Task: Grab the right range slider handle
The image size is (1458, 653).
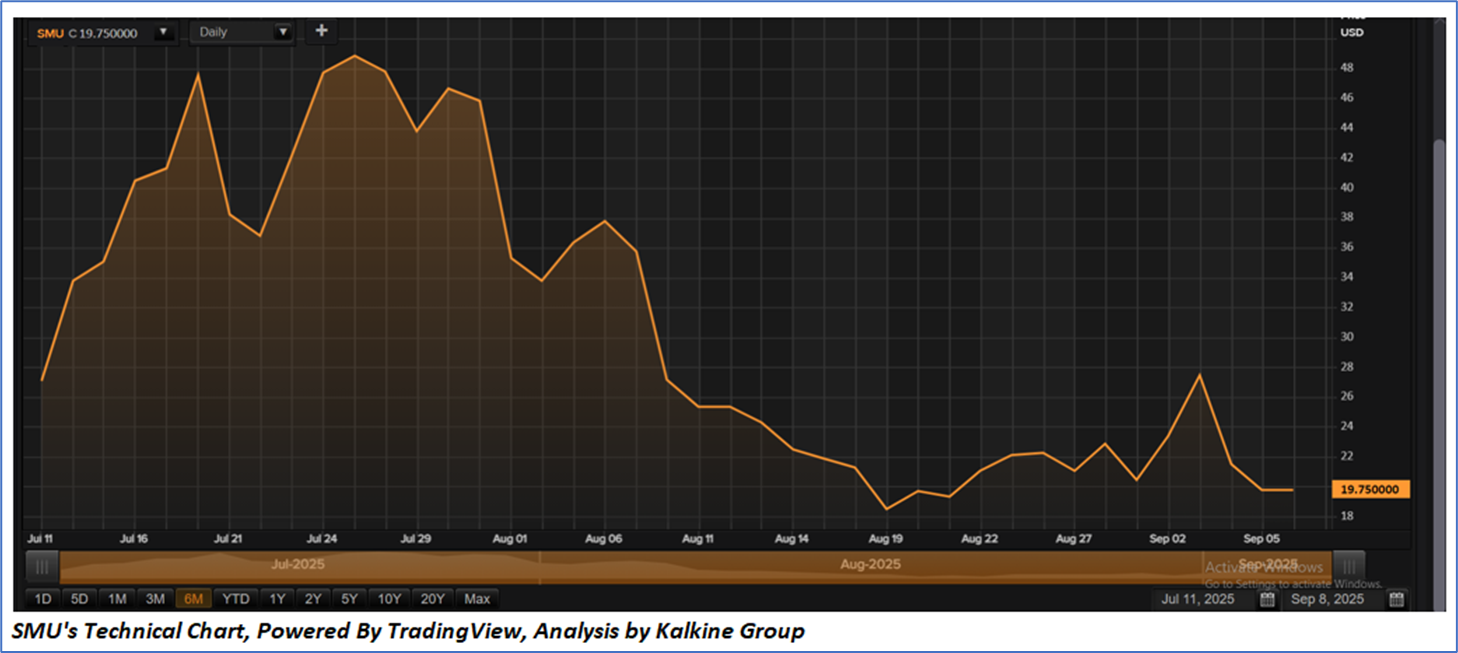Action: 1348,567
